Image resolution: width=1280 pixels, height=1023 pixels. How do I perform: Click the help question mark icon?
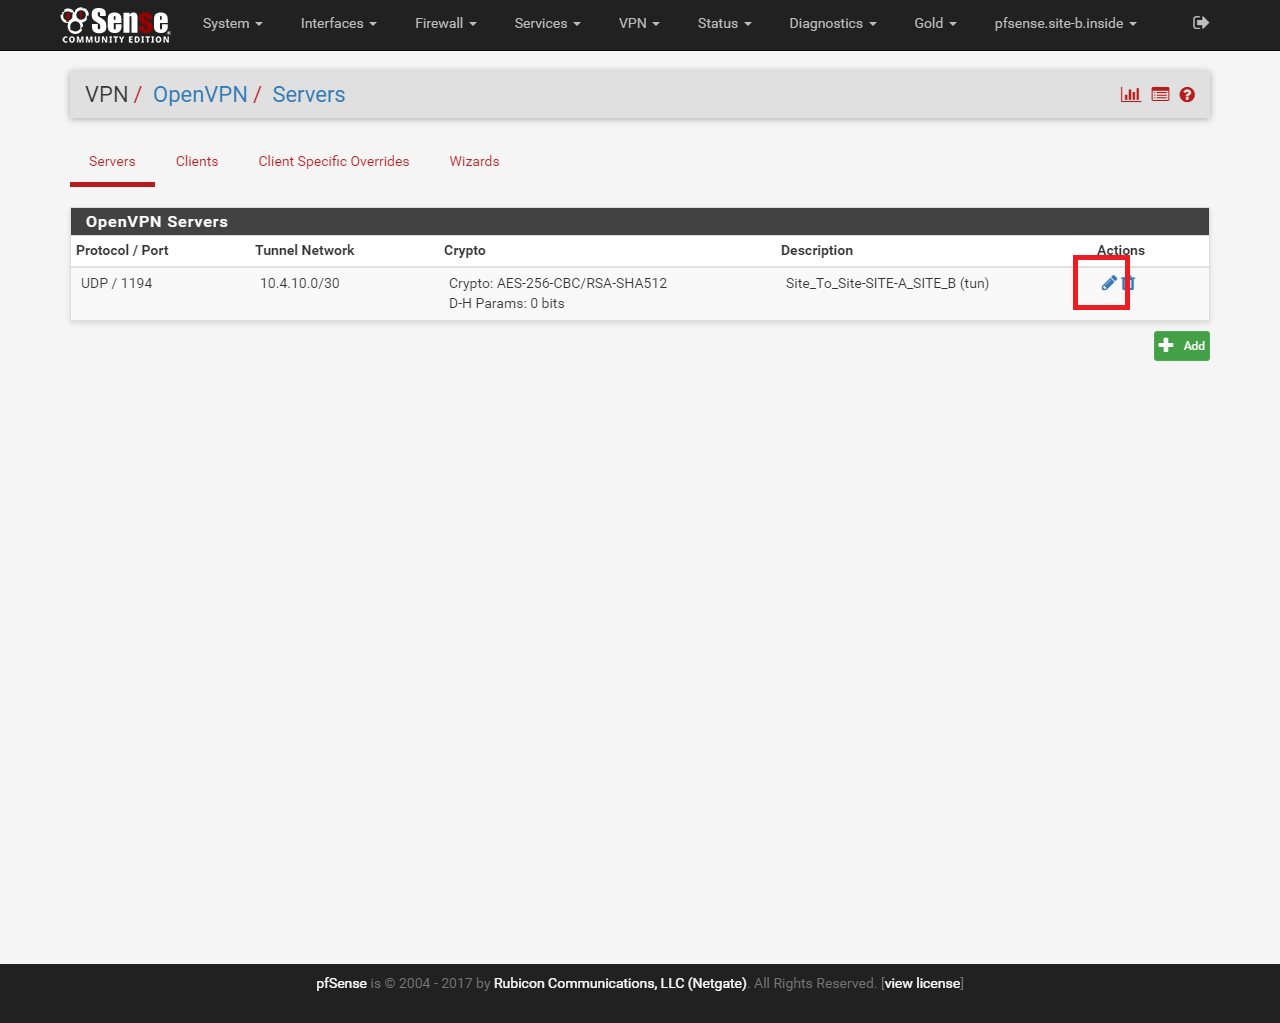(1187, 94)
